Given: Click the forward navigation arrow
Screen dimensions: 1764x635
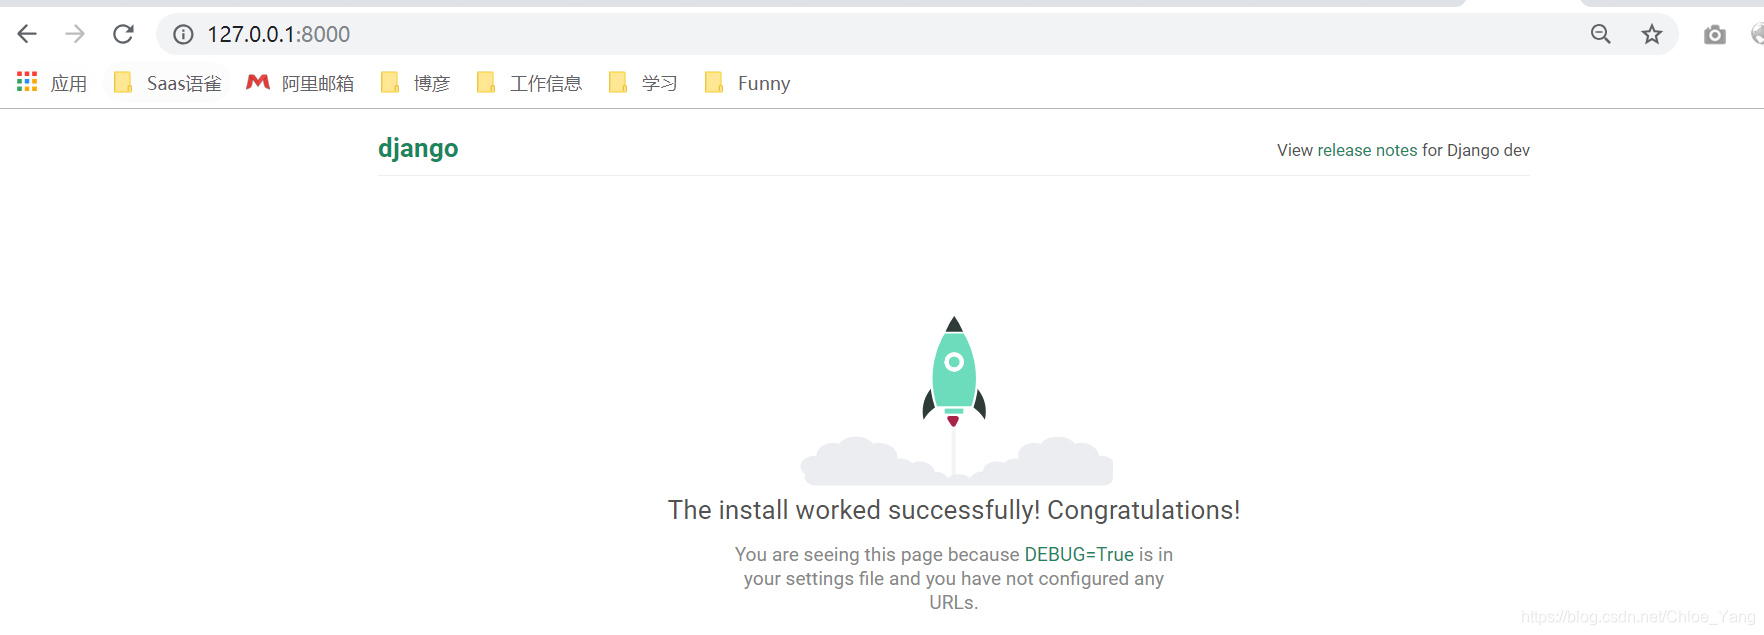Looking at the screenshot, I should tap(75, 34).
